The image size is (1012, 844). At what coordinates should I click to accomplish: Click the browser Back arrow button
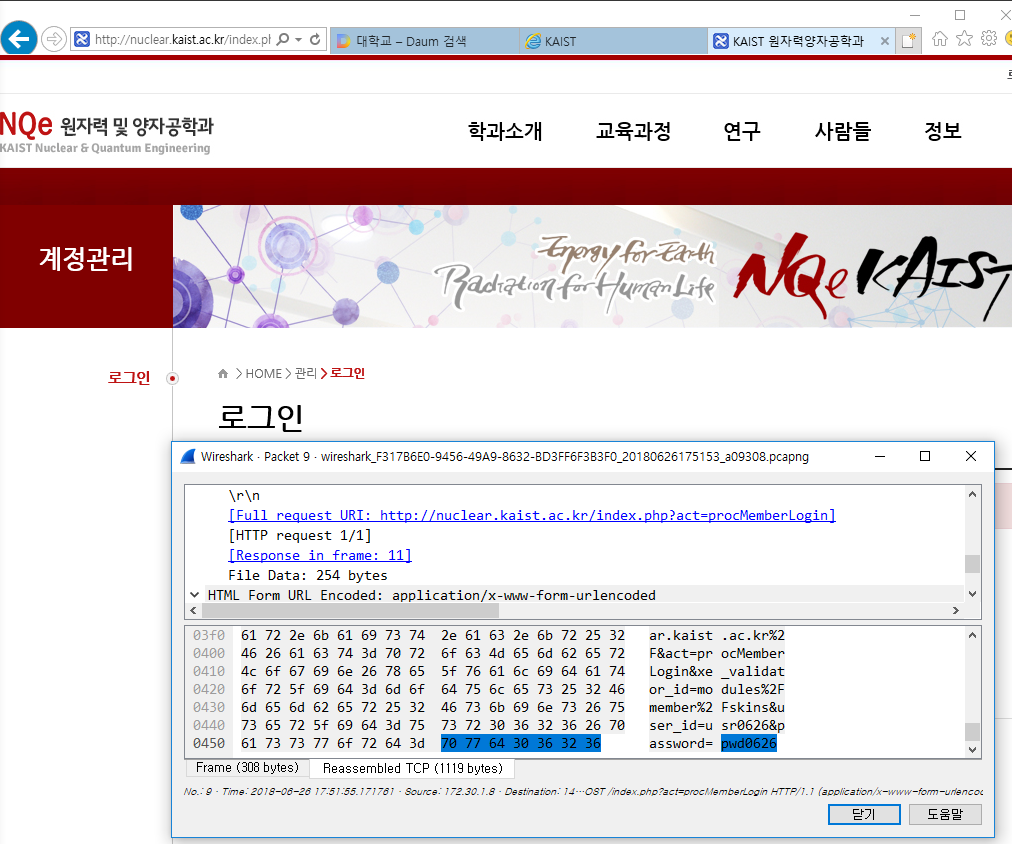[x=19, y=39]
